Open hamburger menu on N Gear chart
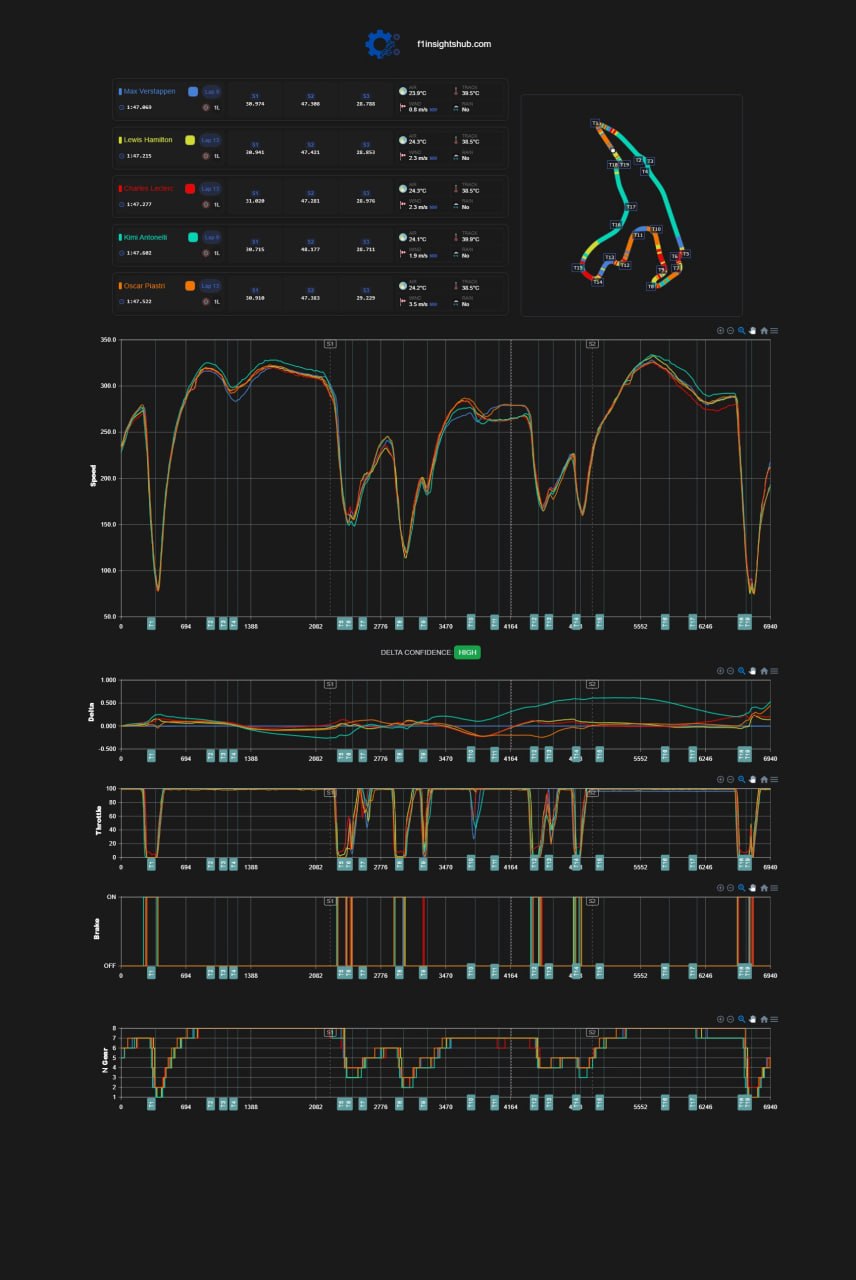This screenshot has width=856, height=1280. pos(774,1019)
